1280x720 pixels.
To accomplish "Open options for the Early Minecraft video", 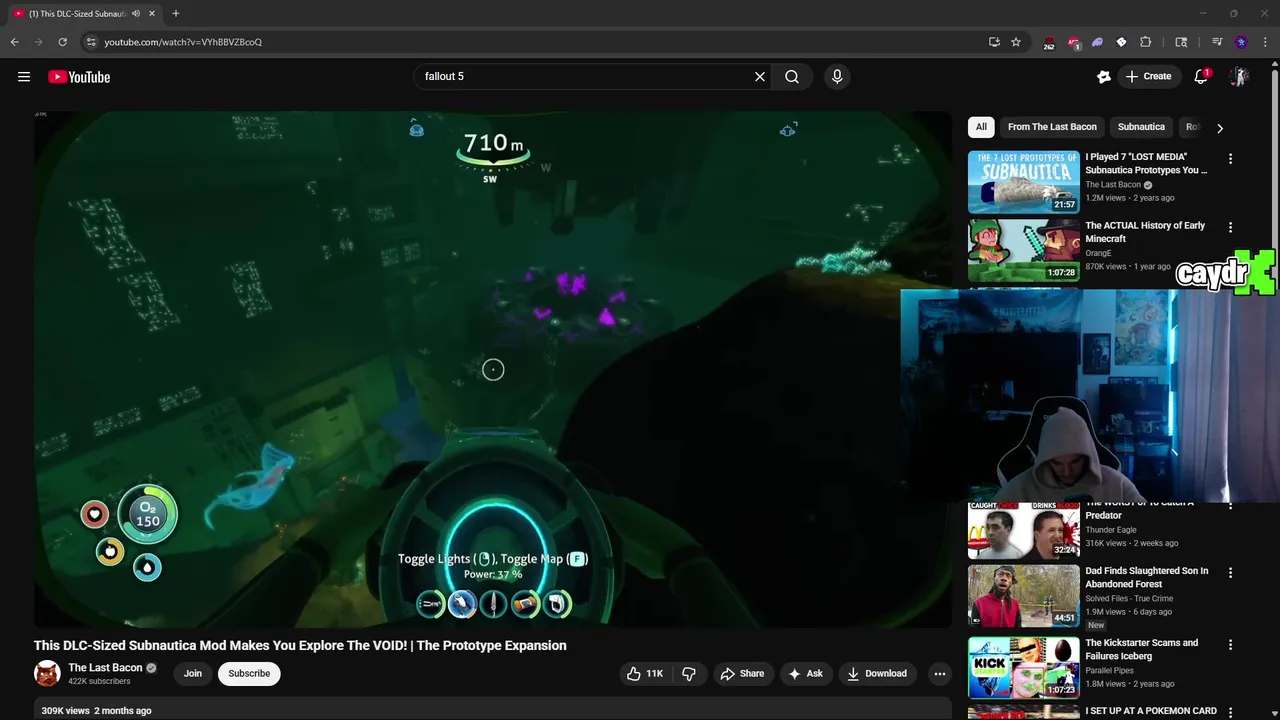I will click(x=1230, y=228).
